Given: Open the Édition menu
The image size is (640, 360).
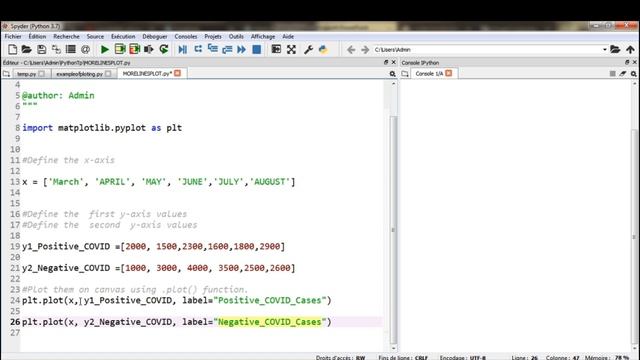Looking at the screenshot, I should pos(37,36).
